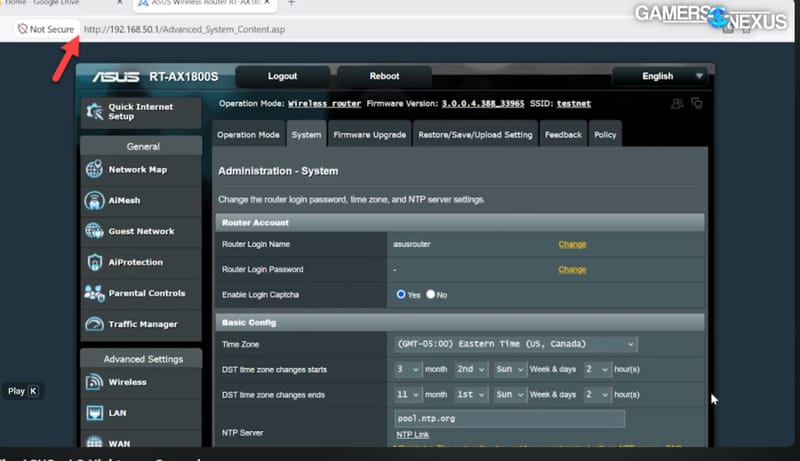Click the Network Map globe icon
The height and width of the screenshot is (461, 800).
94,169
